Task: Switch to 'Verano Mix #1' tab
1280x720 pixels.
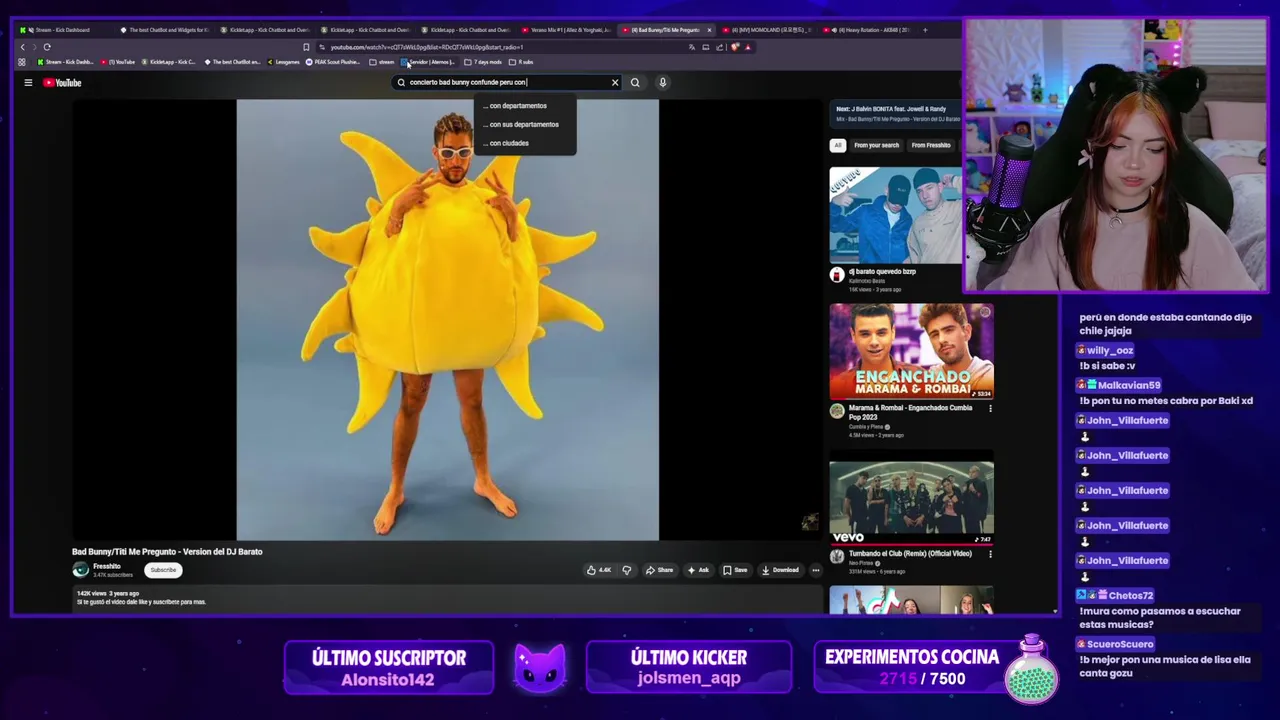Action: (x=565, y=30)
